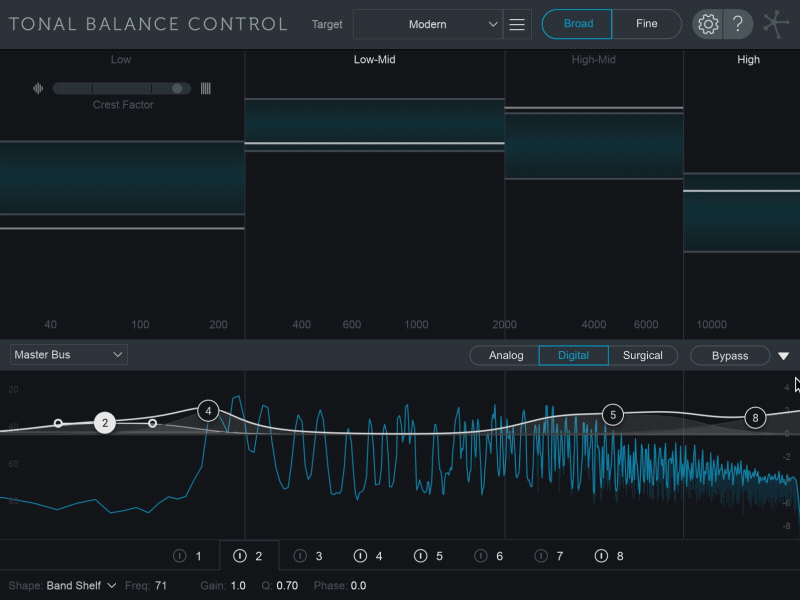Toggle power for EQ band 8
The image size is (800, 600).
[601, 556]
